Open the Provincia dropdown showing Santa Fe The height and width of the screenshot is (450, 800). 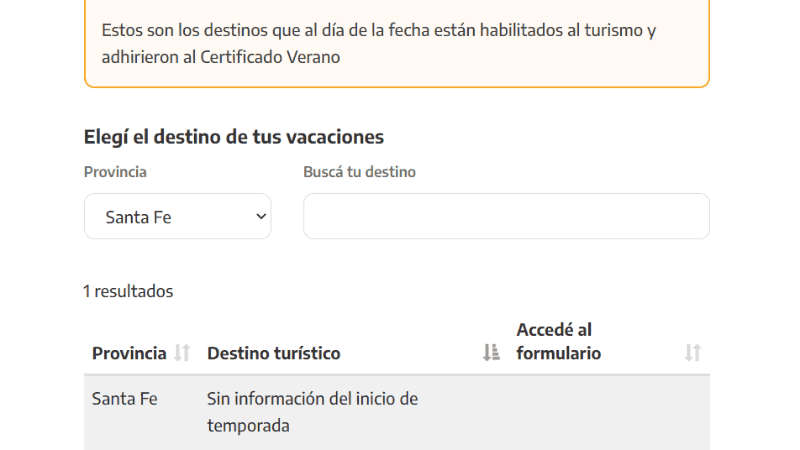(177, 216)
